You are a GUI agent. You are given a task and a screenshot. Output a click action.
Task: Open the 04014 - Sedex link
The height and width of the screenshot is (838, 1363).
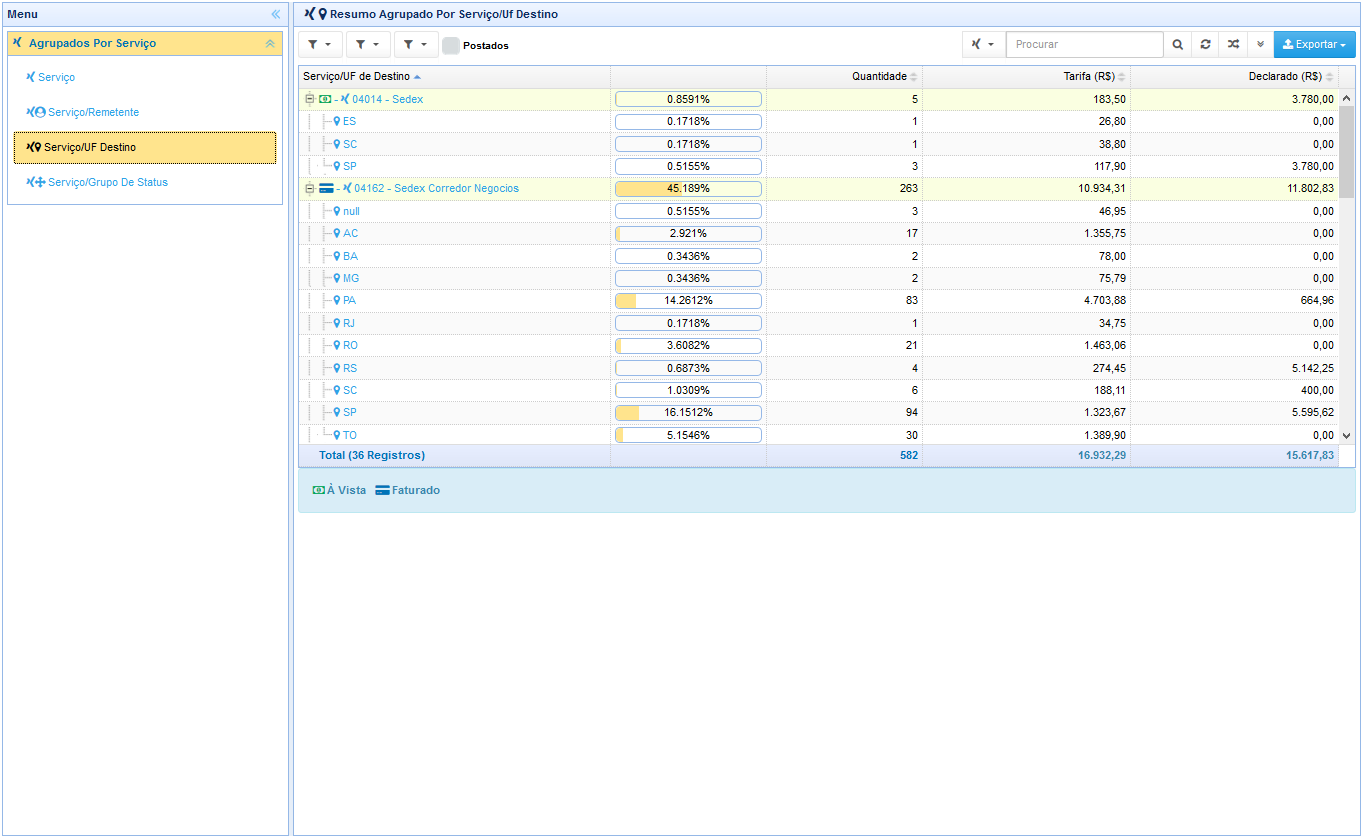point(387,99)
